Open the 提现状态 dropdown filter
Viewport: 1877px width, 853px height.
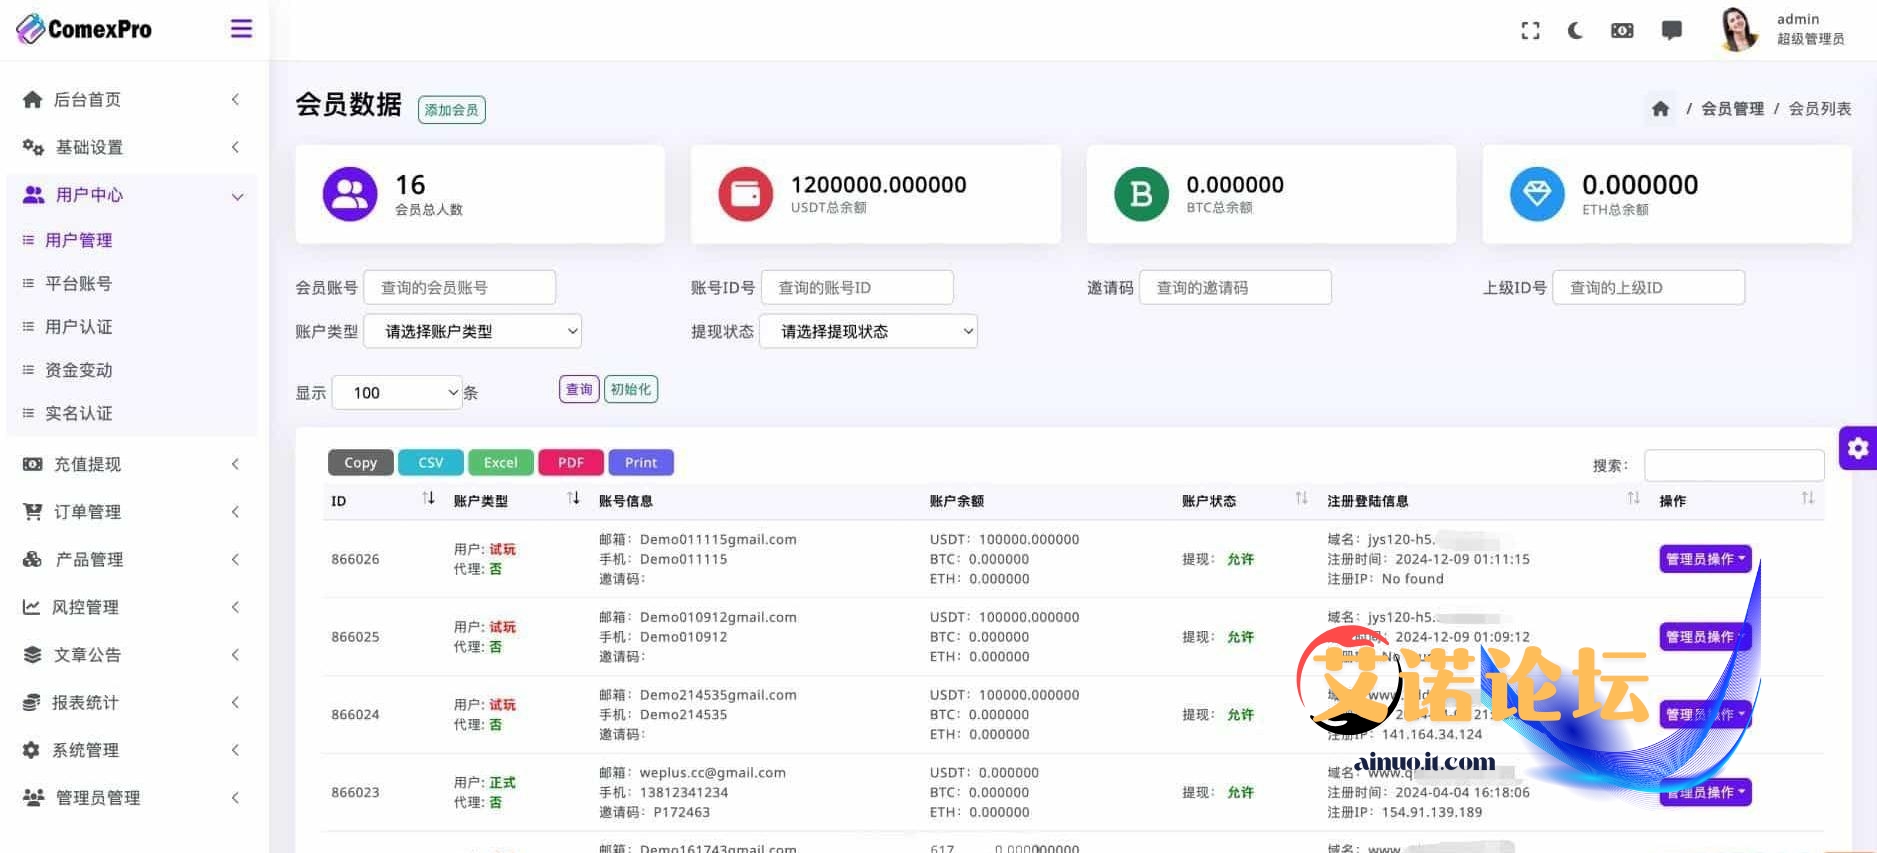click(868, 331)
